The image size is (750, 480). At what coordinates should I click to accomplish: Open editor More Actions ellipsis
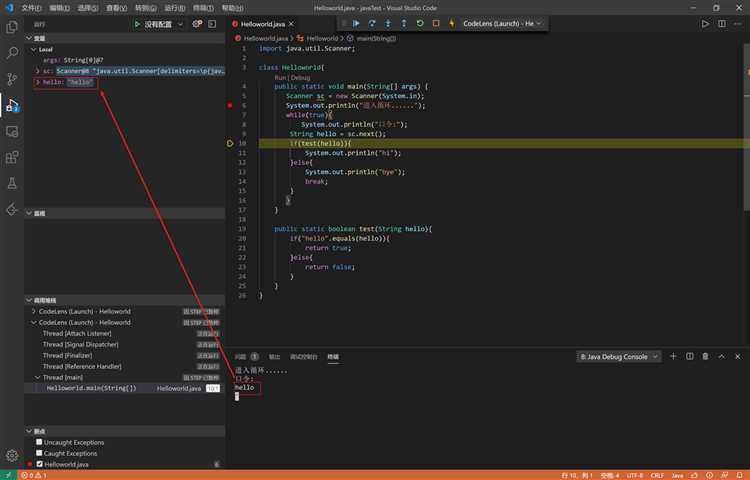tap(739, 23)
